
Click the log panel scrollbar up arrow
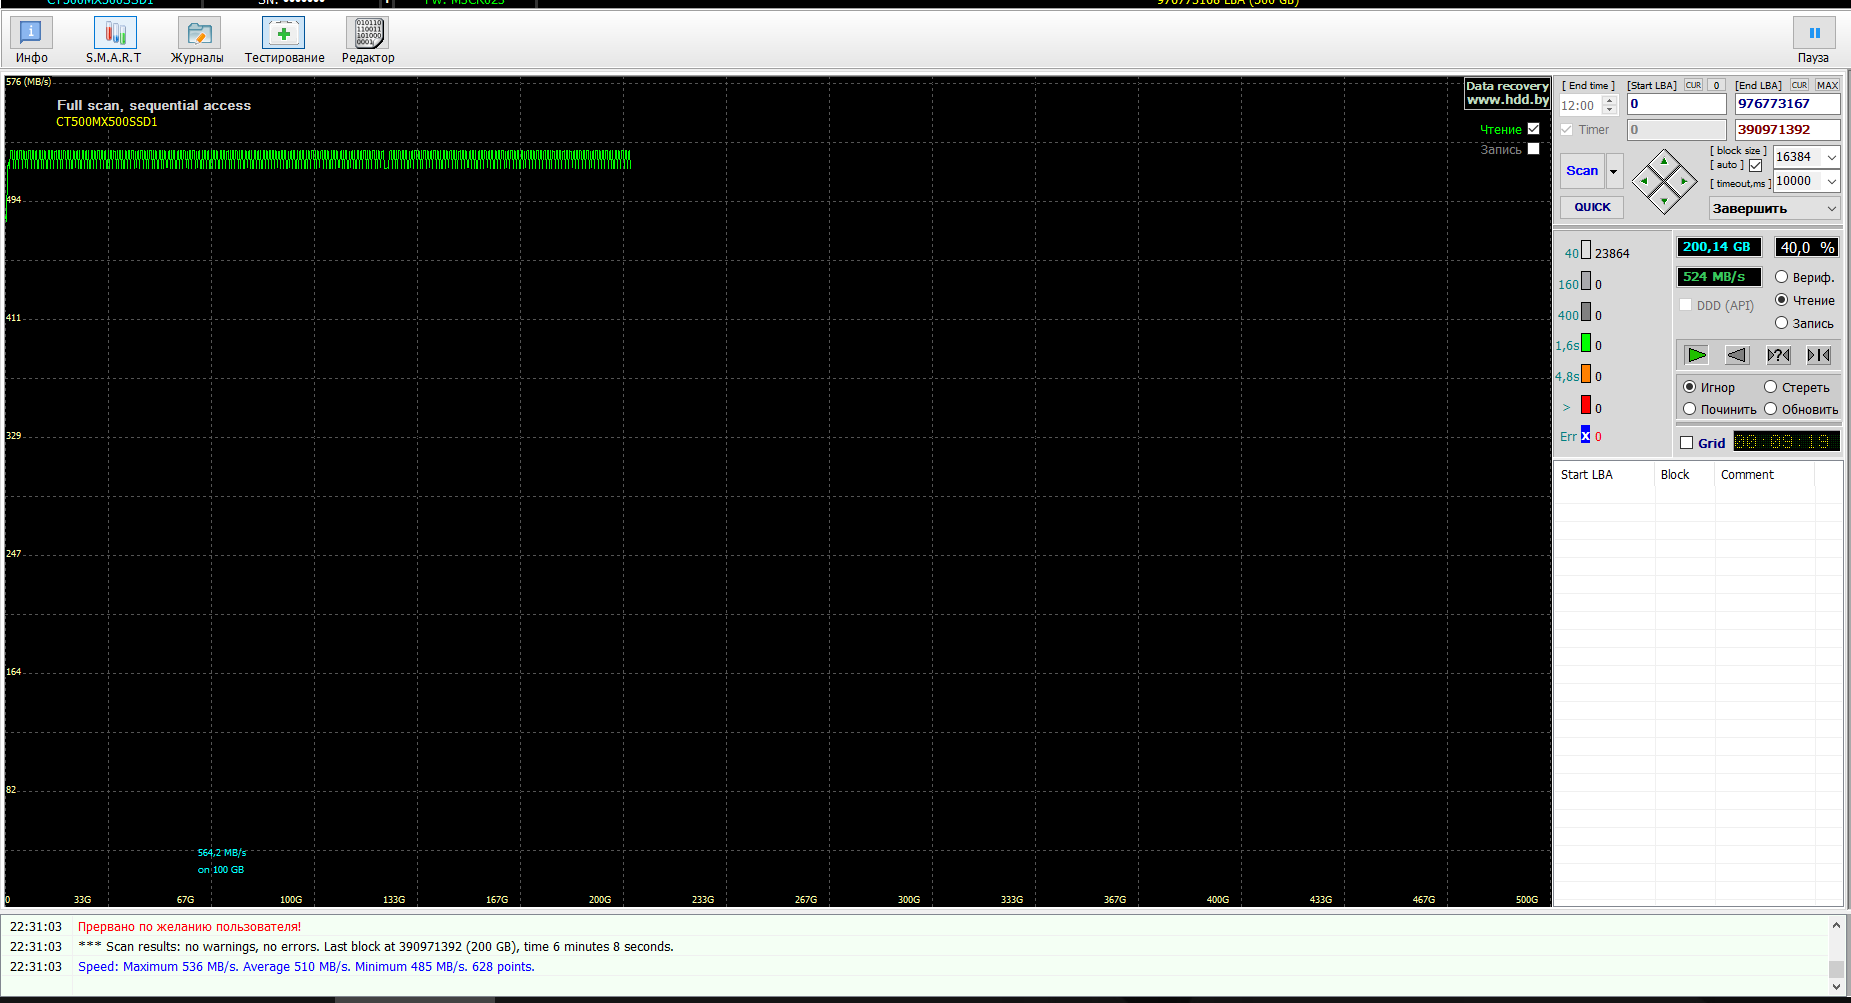pyautogui.click(x=1836, y=925)
